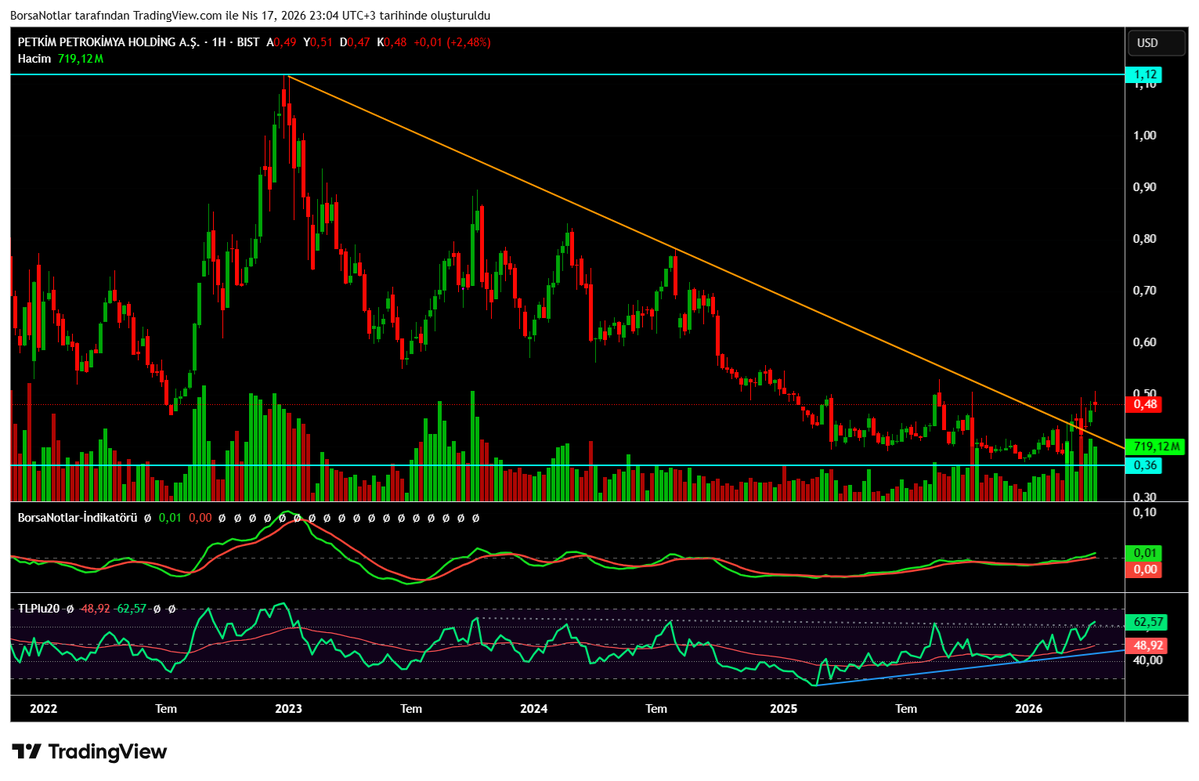Click the +0,01 (+2,48%) change value
This screenshot has width=1199, height=781.
[x=452, y=43]
